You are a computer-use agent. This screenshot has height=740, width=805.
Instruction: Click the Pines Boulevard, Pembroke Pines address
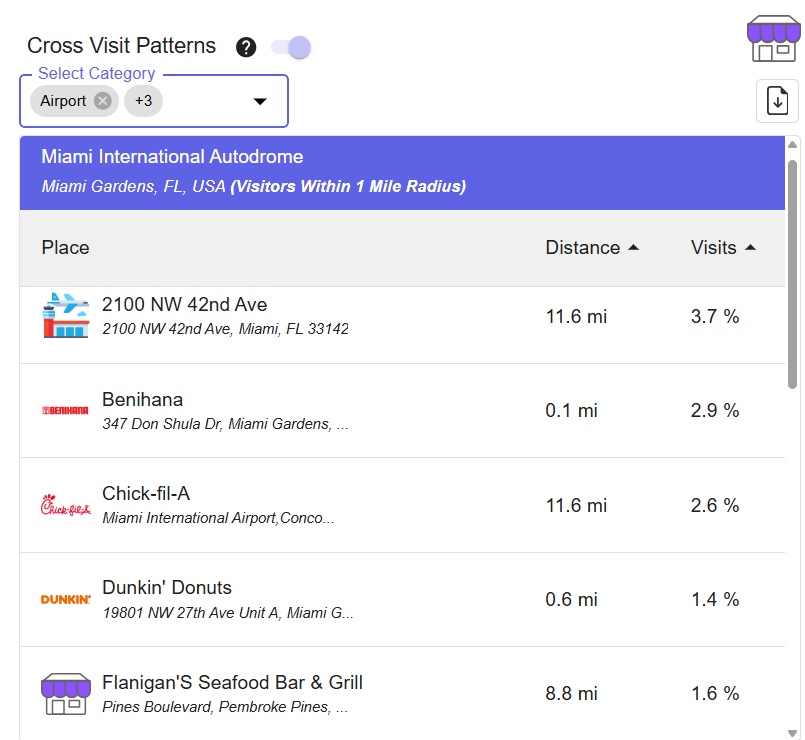(225, 707)
